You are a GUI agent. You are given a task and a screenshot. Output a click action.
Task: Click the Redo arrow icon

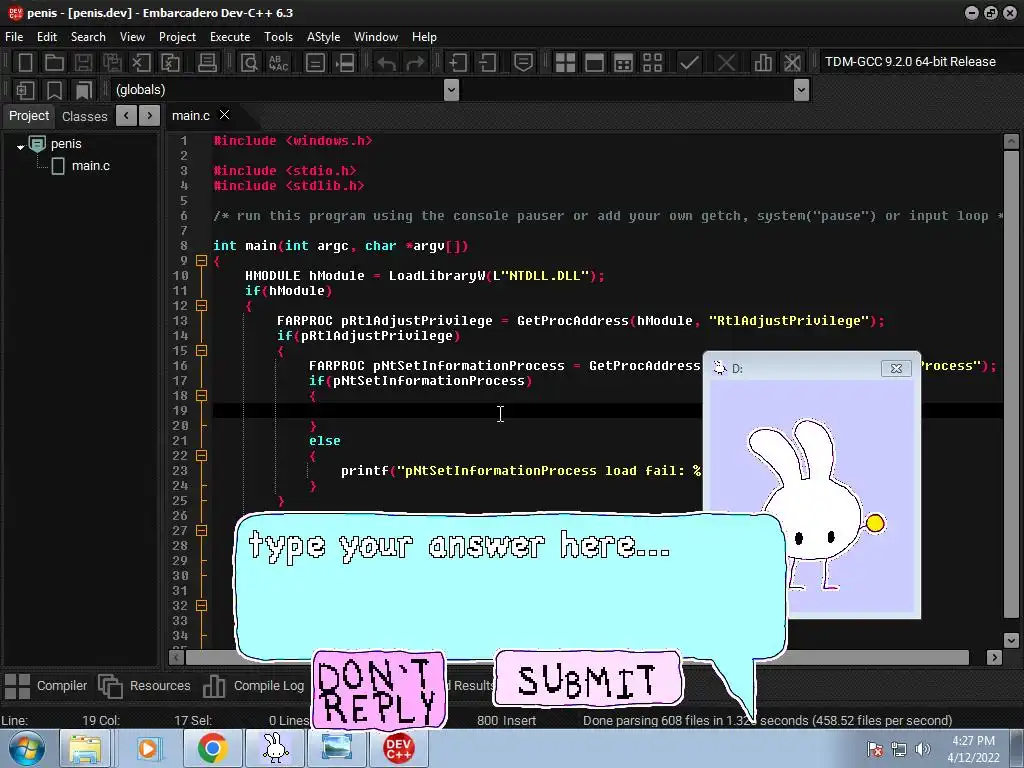tap(415, 63)
